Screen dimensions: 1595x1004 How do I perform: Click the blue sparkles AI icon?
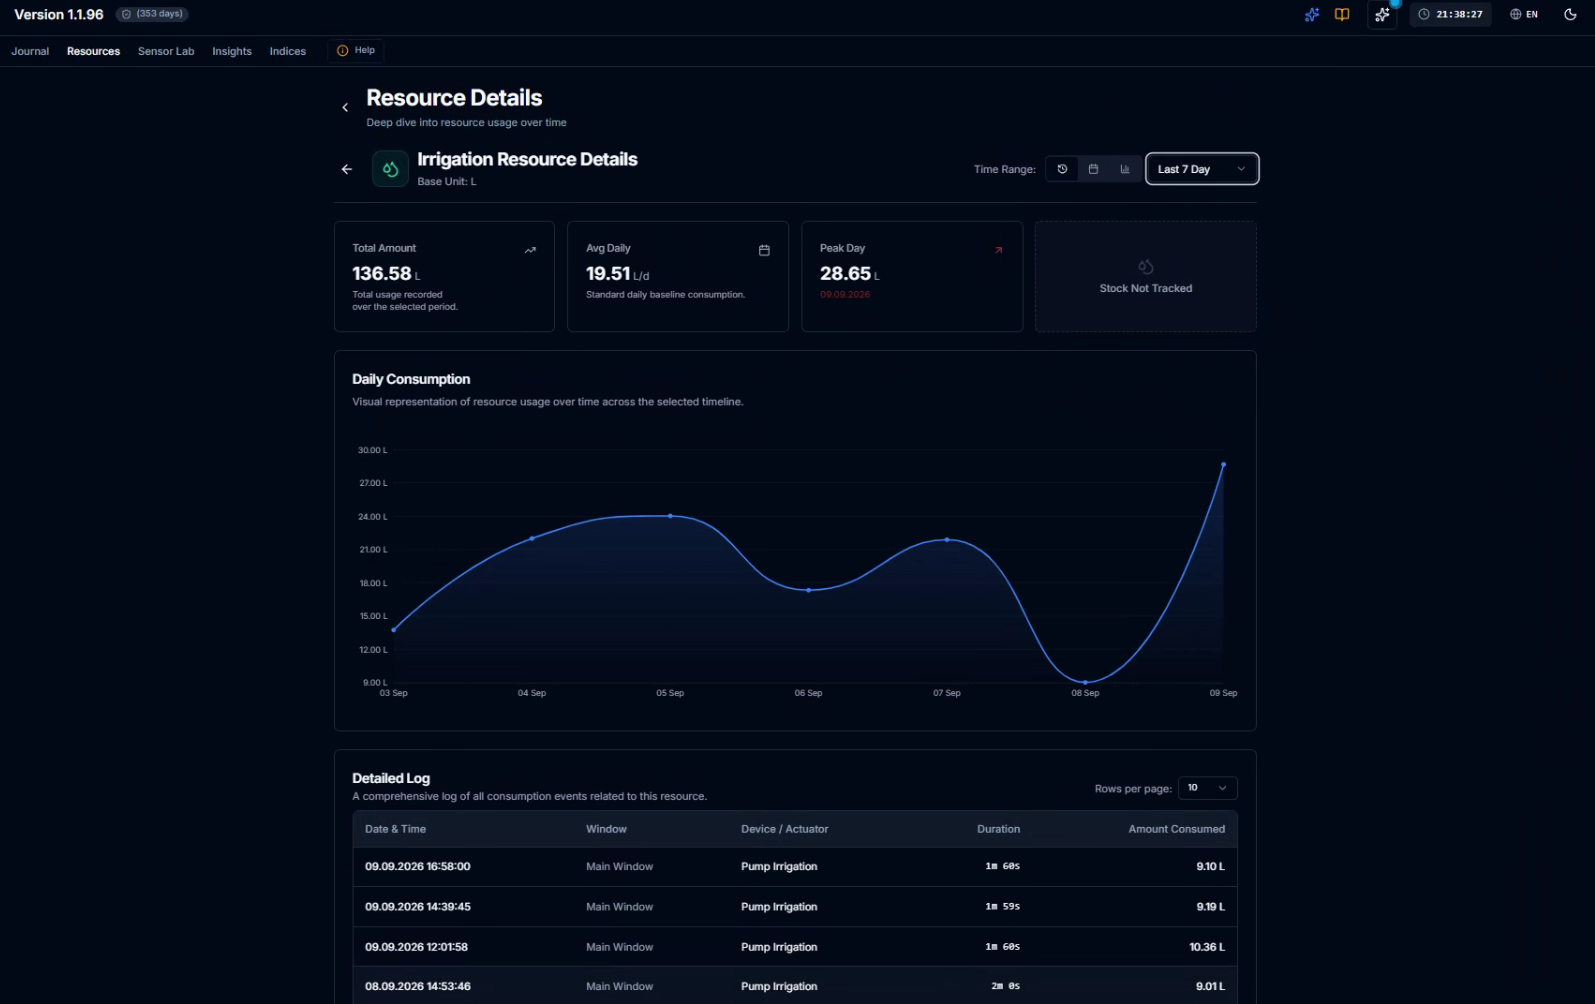tap(1312, 14)
